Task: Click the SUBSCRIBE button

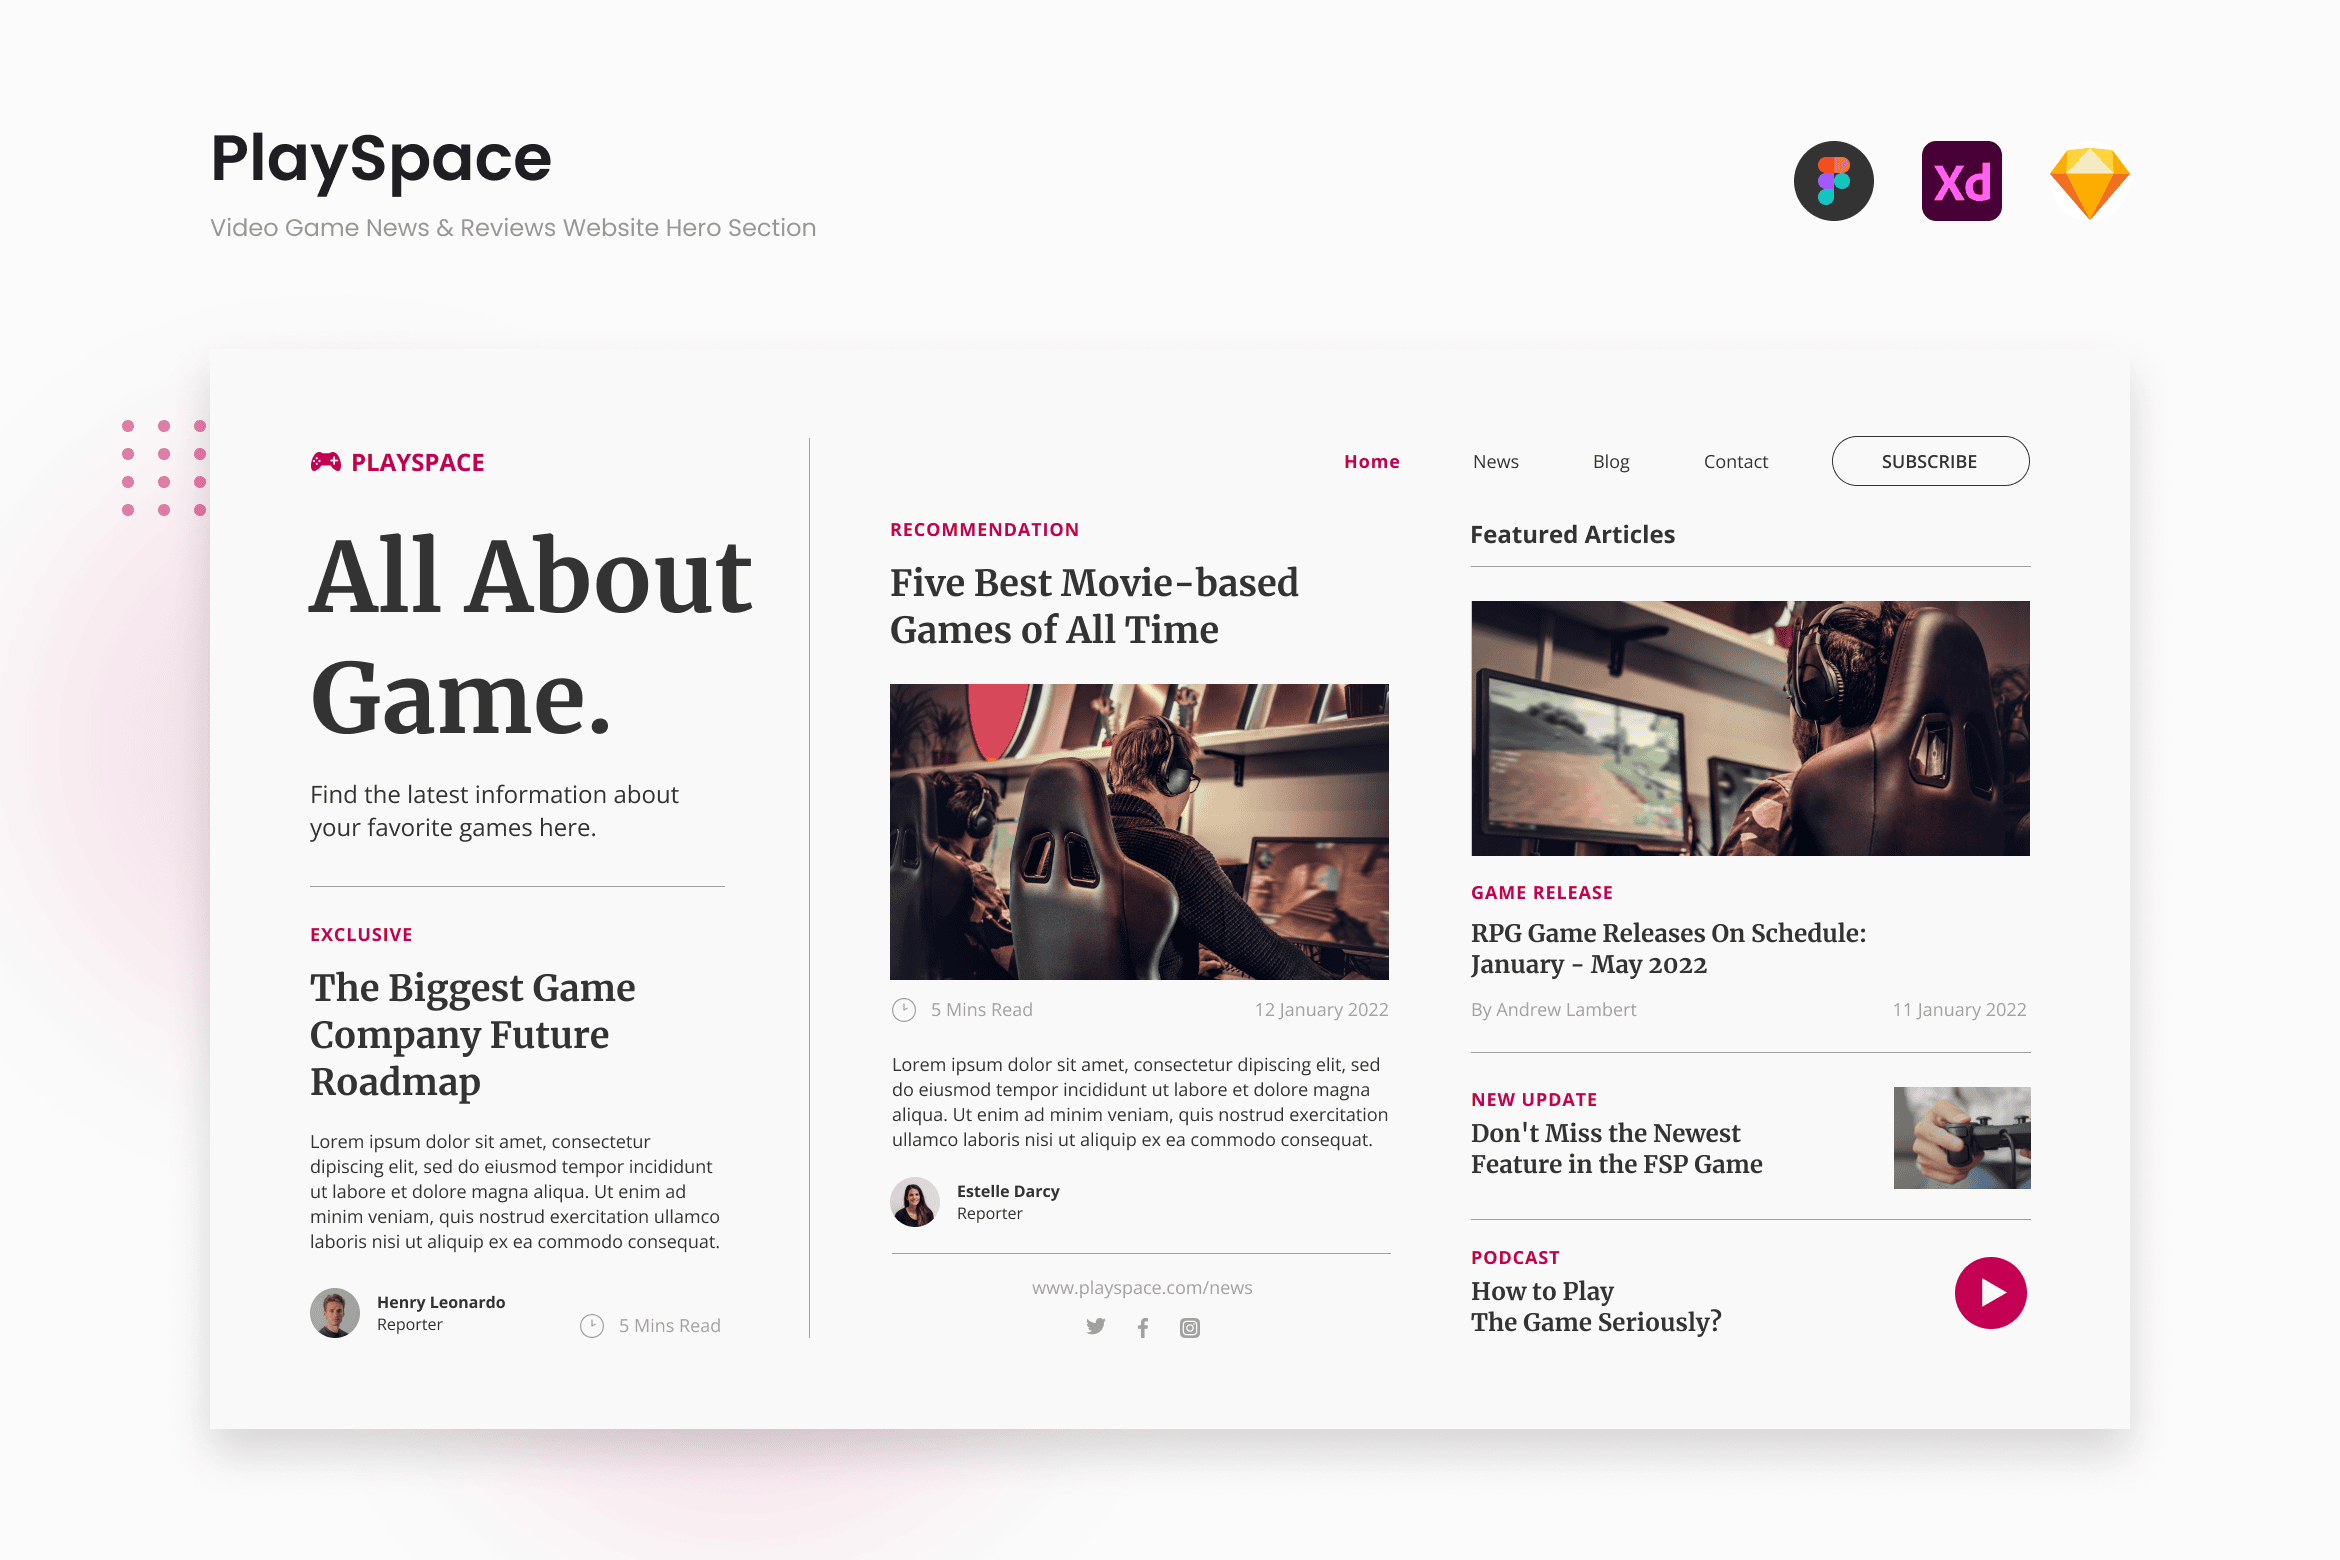Action: tap(1929, 461)
